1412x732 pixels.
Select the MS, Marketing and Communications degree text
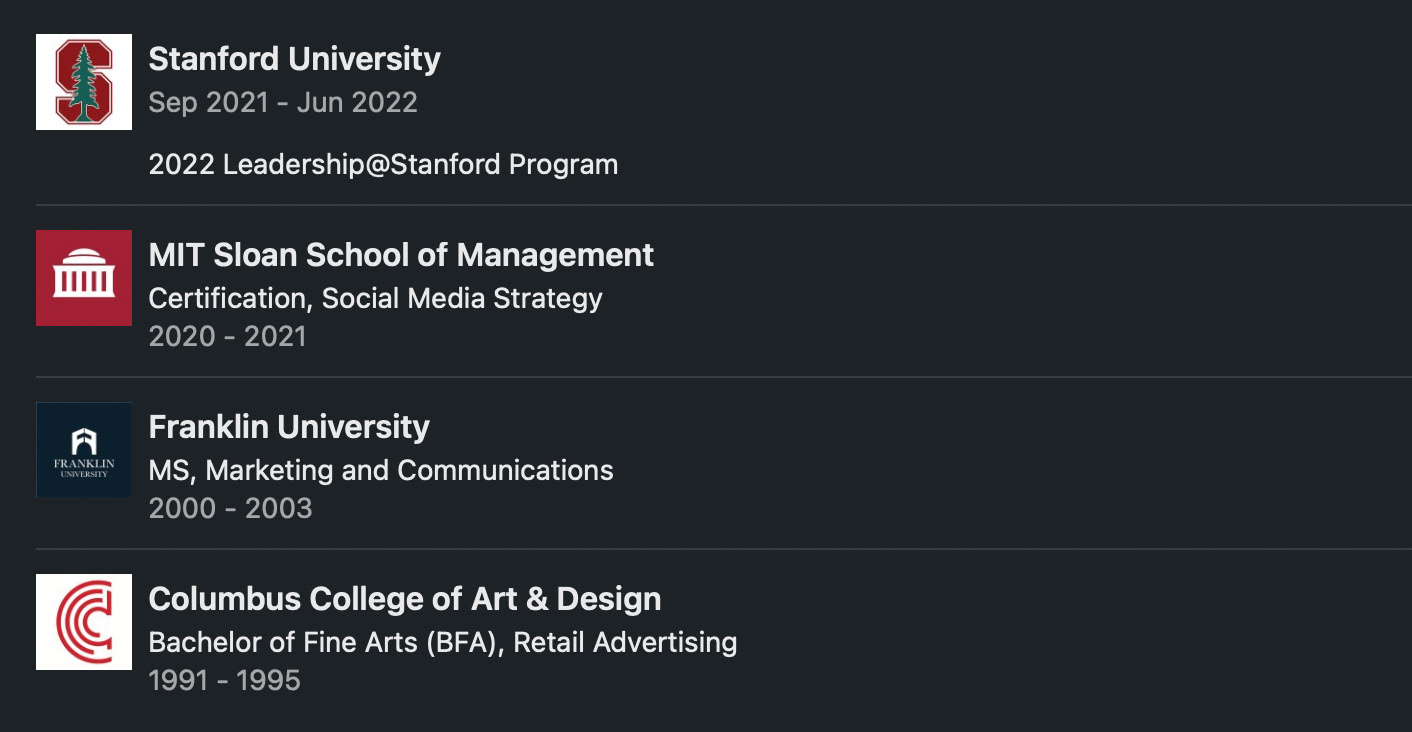click(381, 470)
